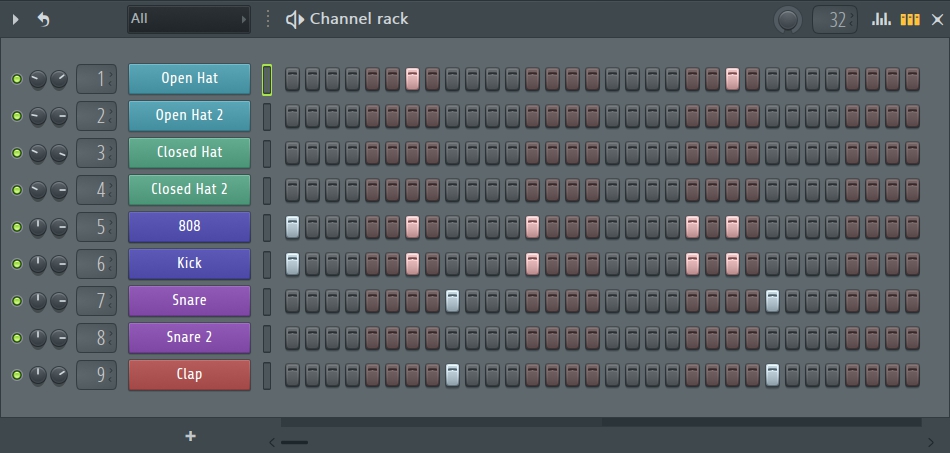Click the mixer track number 1 for Open Hat
Image resolution: width=950 pixels, height=453 pixels.
pos(96,79)
